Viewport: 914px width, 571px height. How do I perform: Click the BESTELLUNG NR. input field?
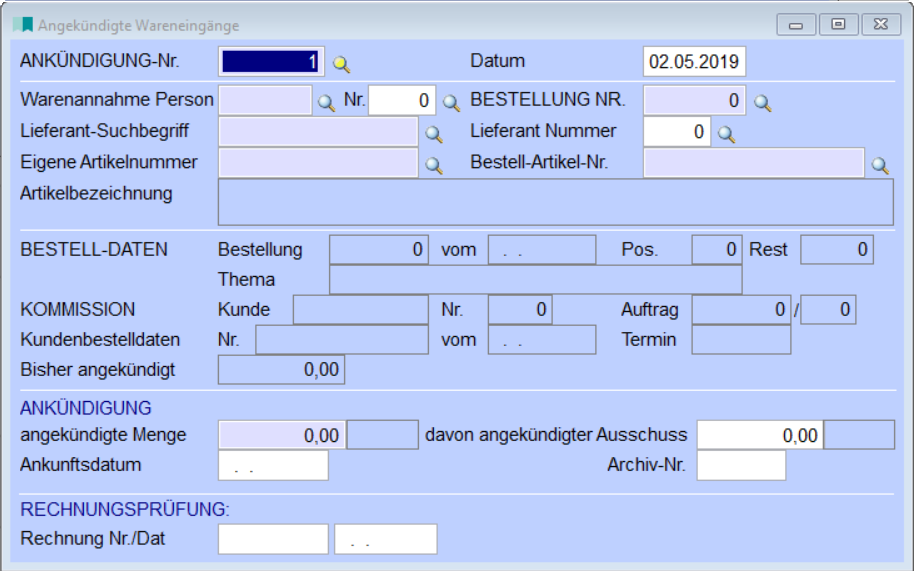click(x=694, y=100)
